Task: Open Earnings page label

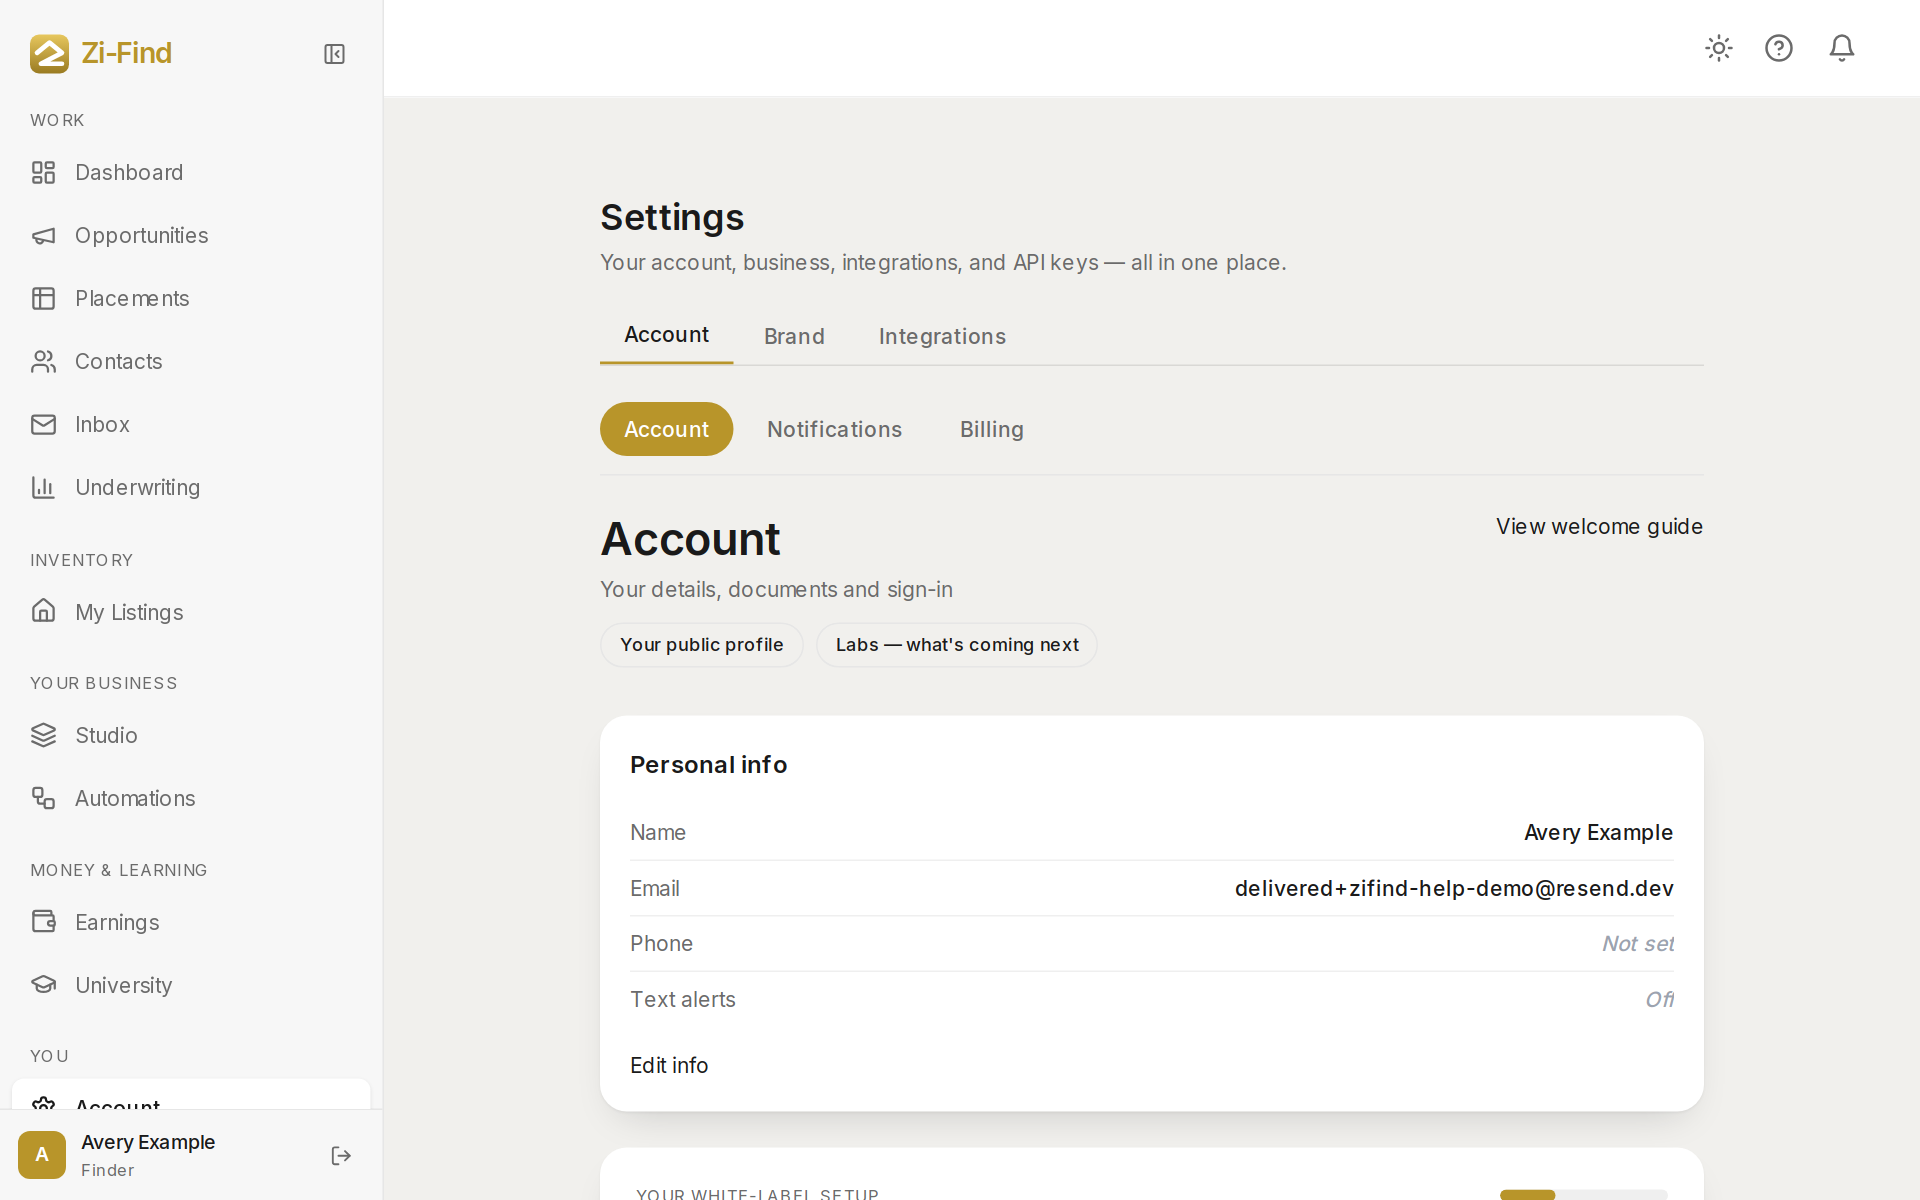Action: click(117, 923)
